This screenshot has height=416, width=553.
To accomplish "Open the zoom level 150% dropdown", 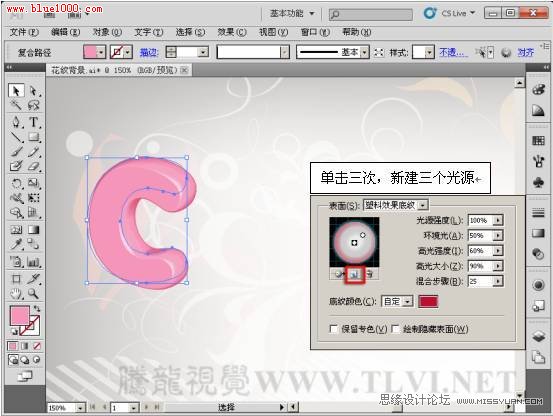I will [80, 408].
